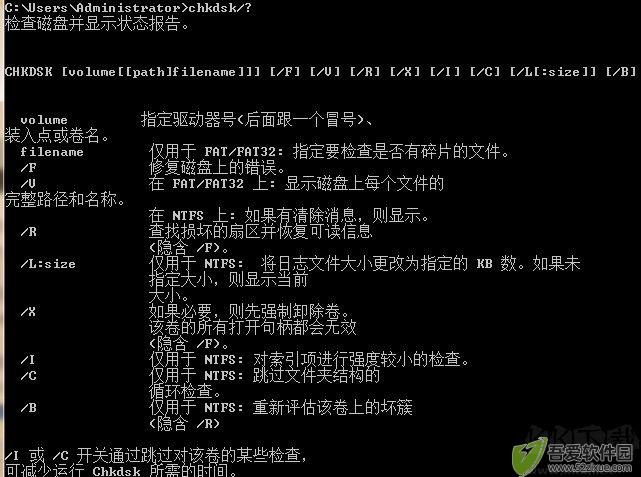Viewport: 641px width, 477px height.
Task: Click the 修复磁盘上的错误 description text
Action: pos(217,168)
